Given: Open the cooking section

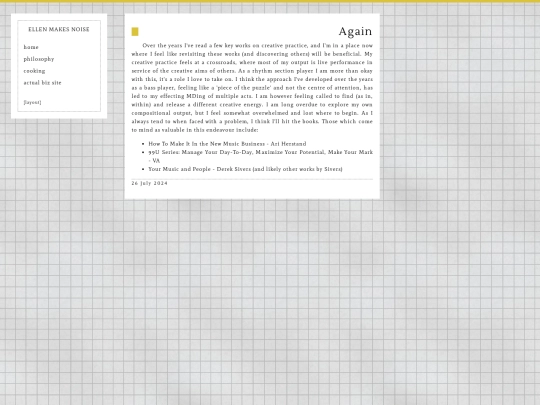Looking at the screenshot, I should [x=34, y=71].
